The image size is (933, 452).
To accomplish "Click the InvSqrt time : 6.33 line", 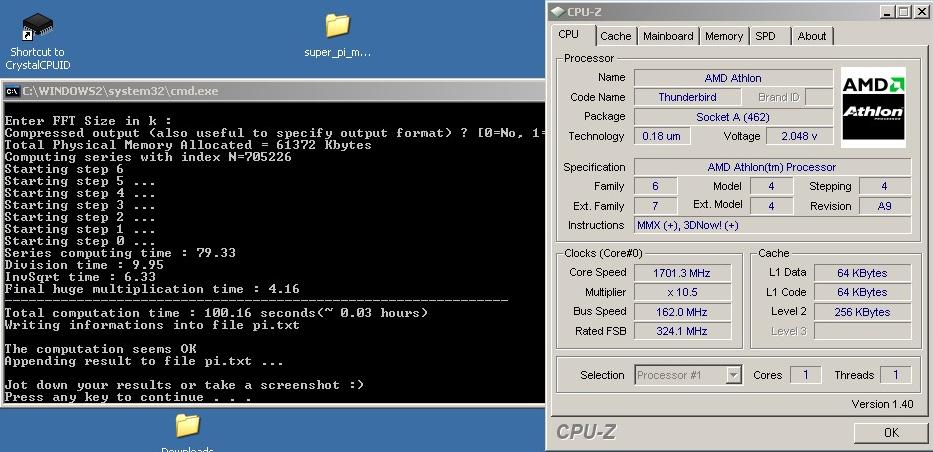I will [80, 277].
